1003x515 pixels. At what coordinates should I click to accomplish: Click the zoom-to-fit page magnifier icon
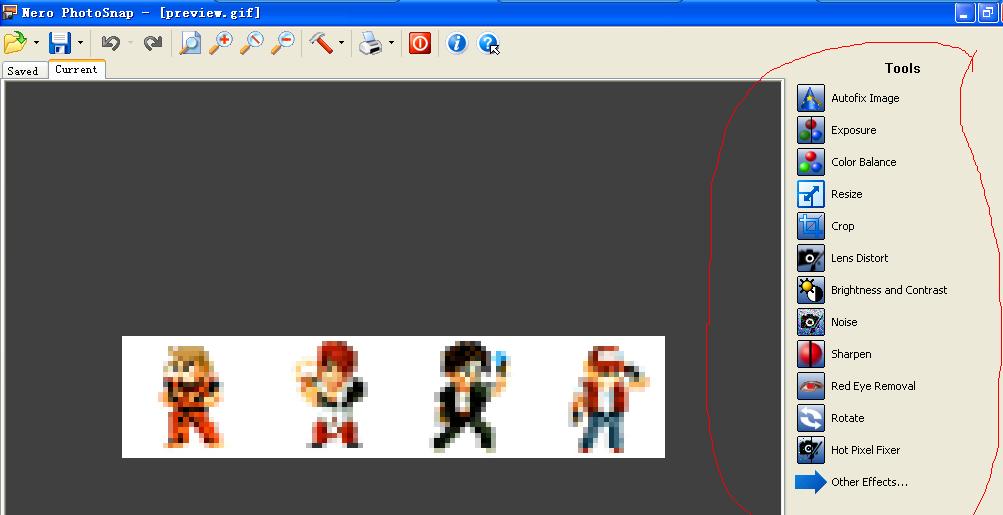[x=190, y=43]
